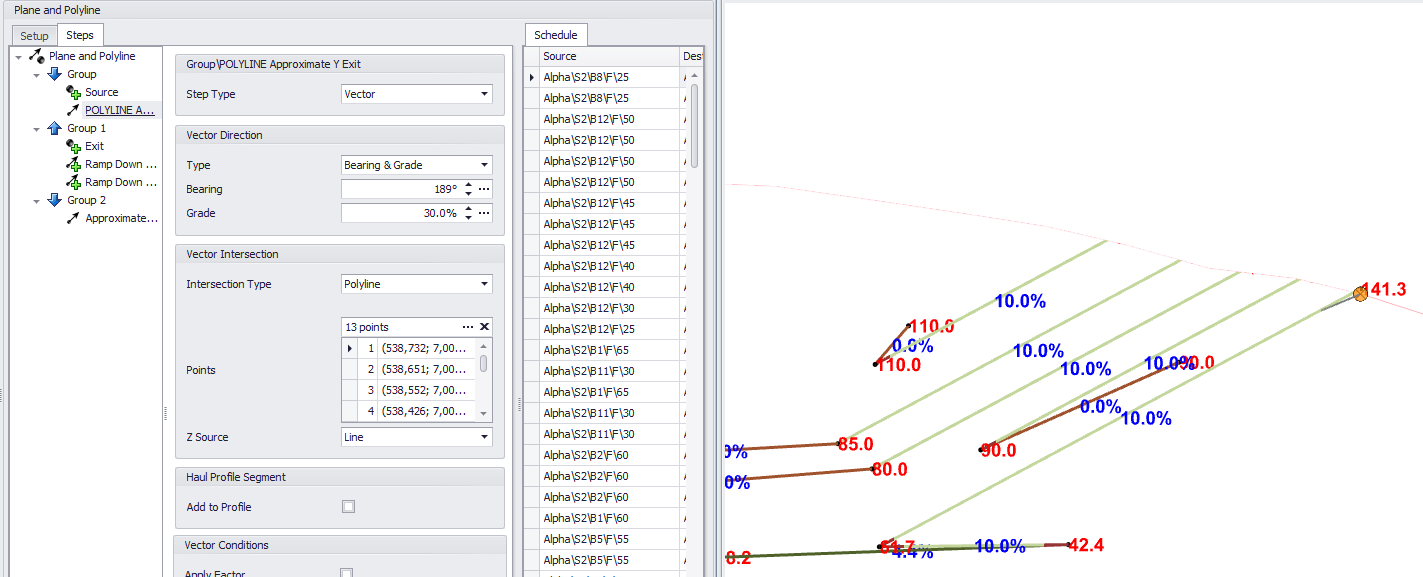Select the Schedule tab

tap(555, 35)
